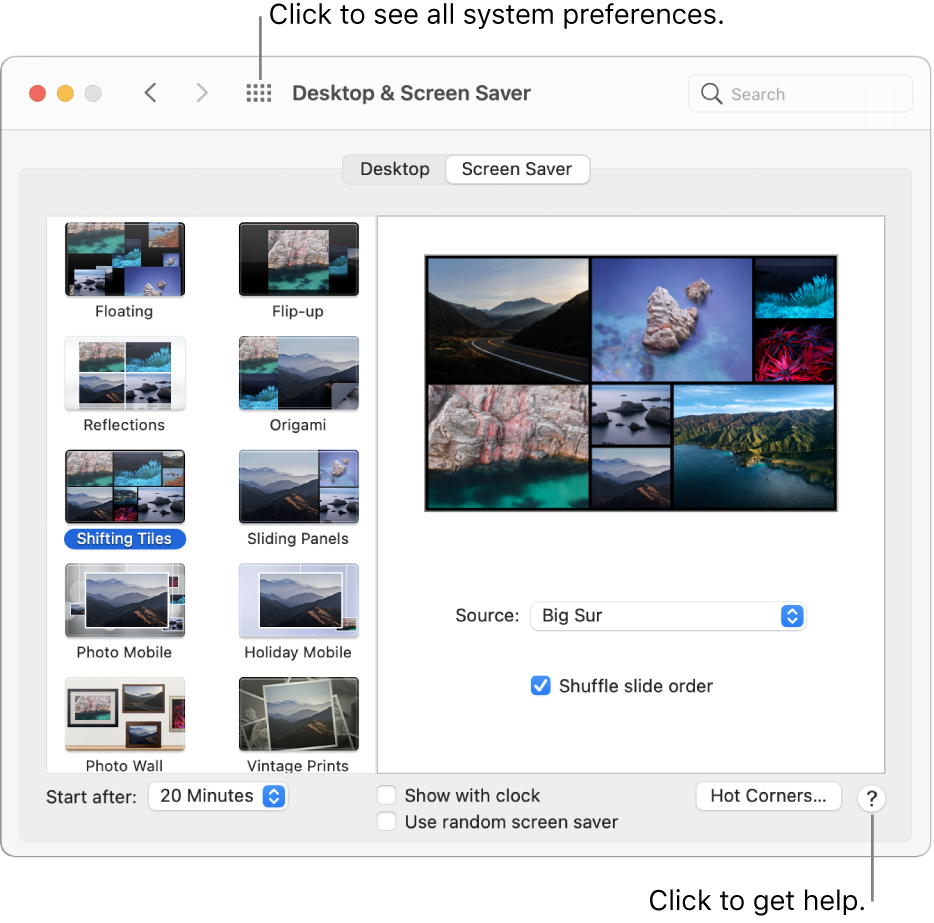The height and width of the screenshot is (923, 934).
Task: Choose the Reflections screen saver thumbnail
Action: point(125,373)
